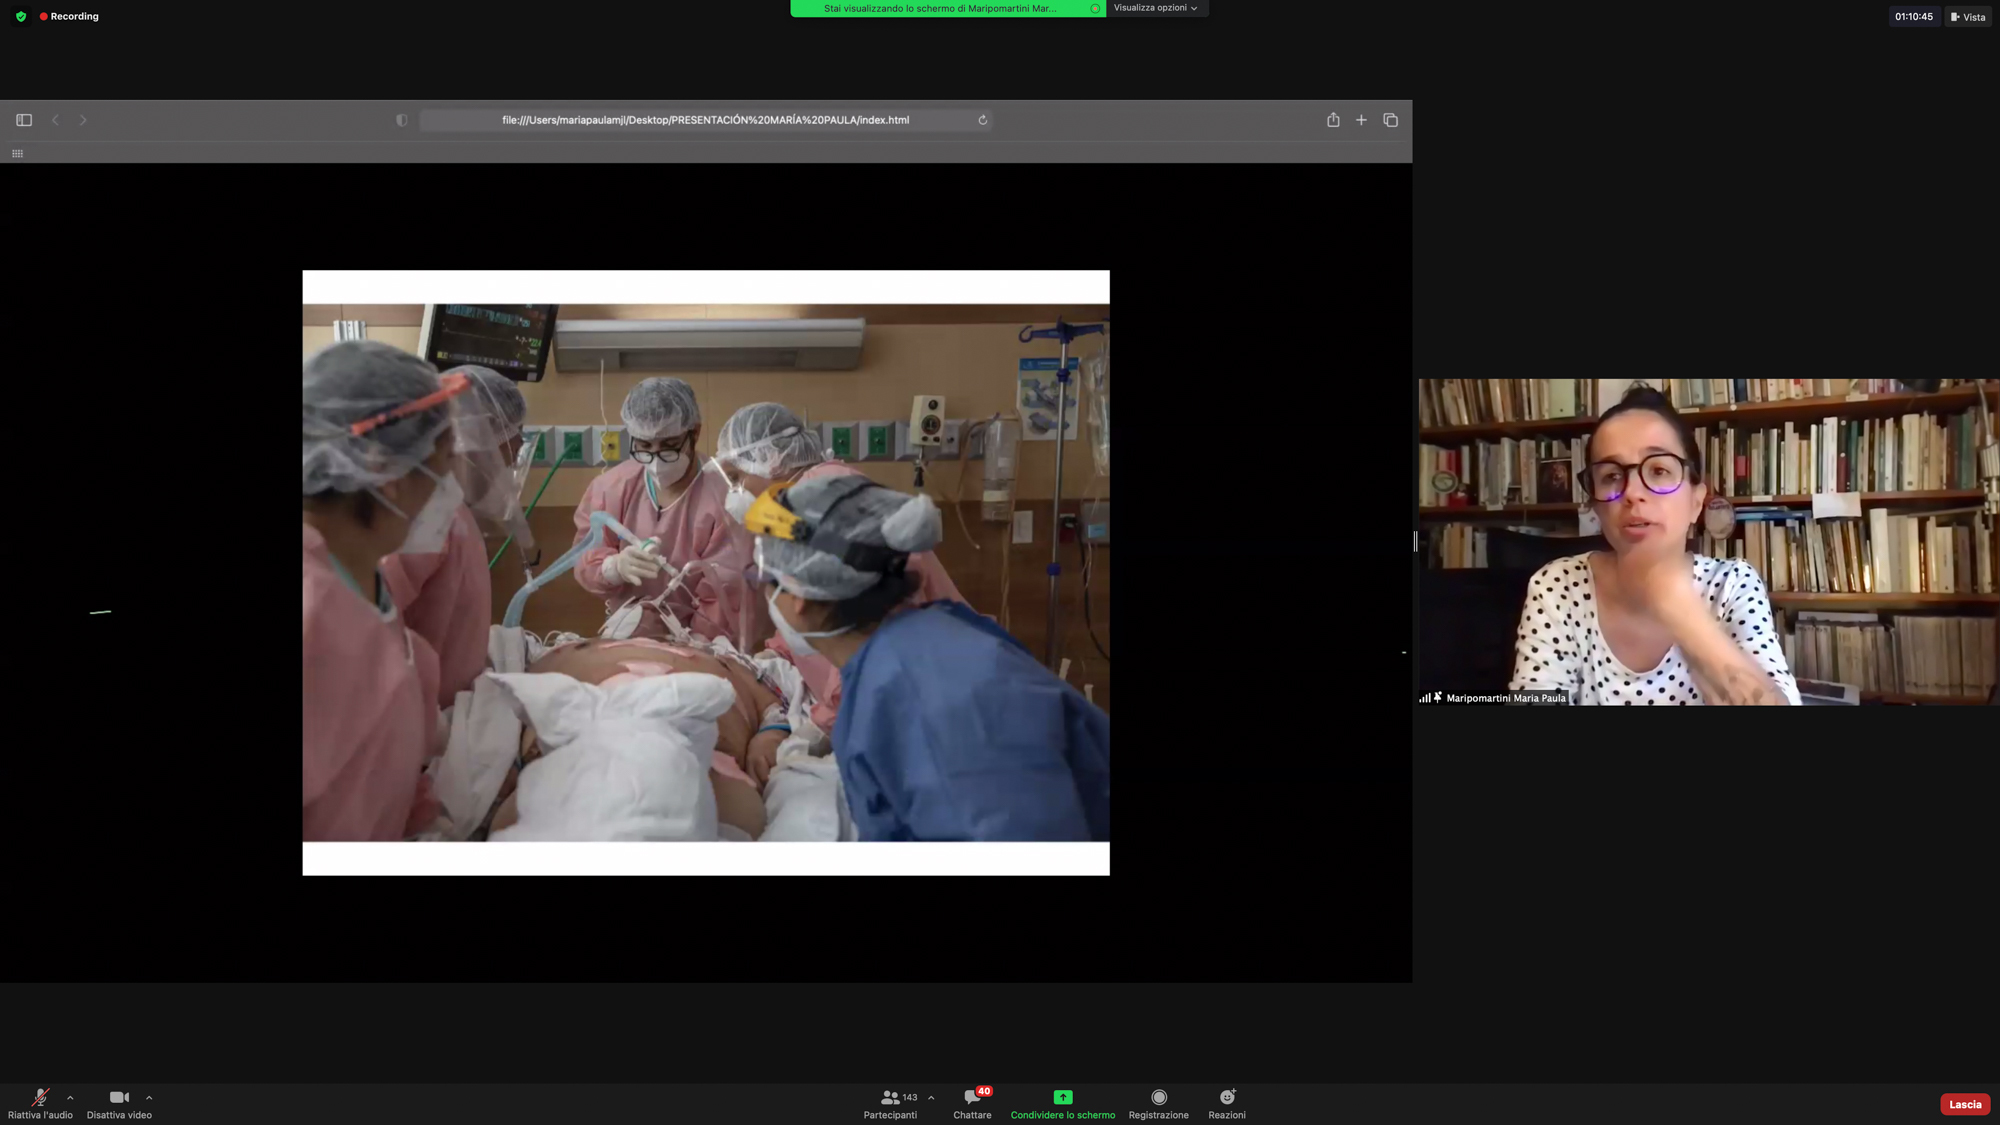
Task: Click the green encryption shield icon
Action: pos(21,17)
